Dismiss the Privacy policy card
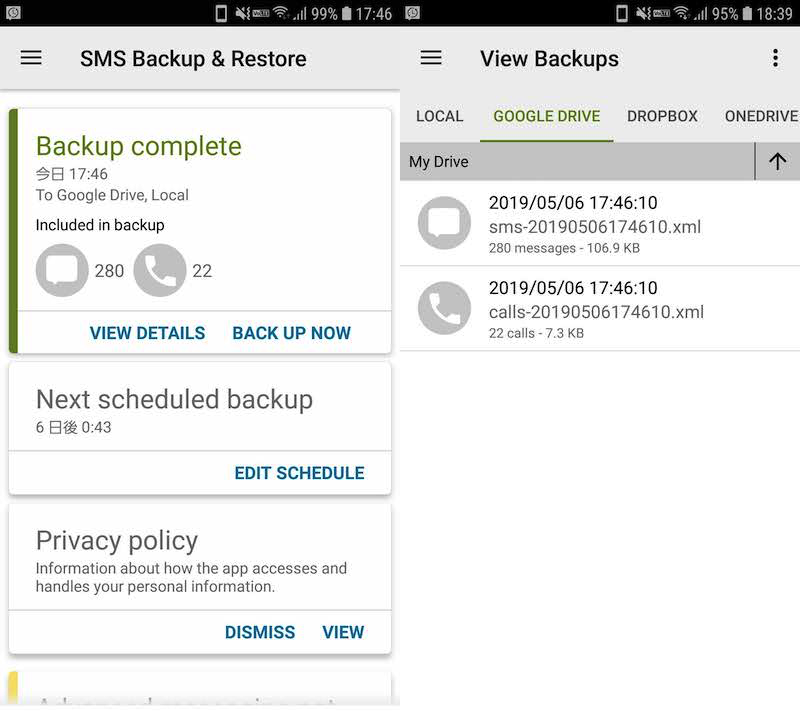Viewport: 800px width, 711px height. tap(260, 632)
